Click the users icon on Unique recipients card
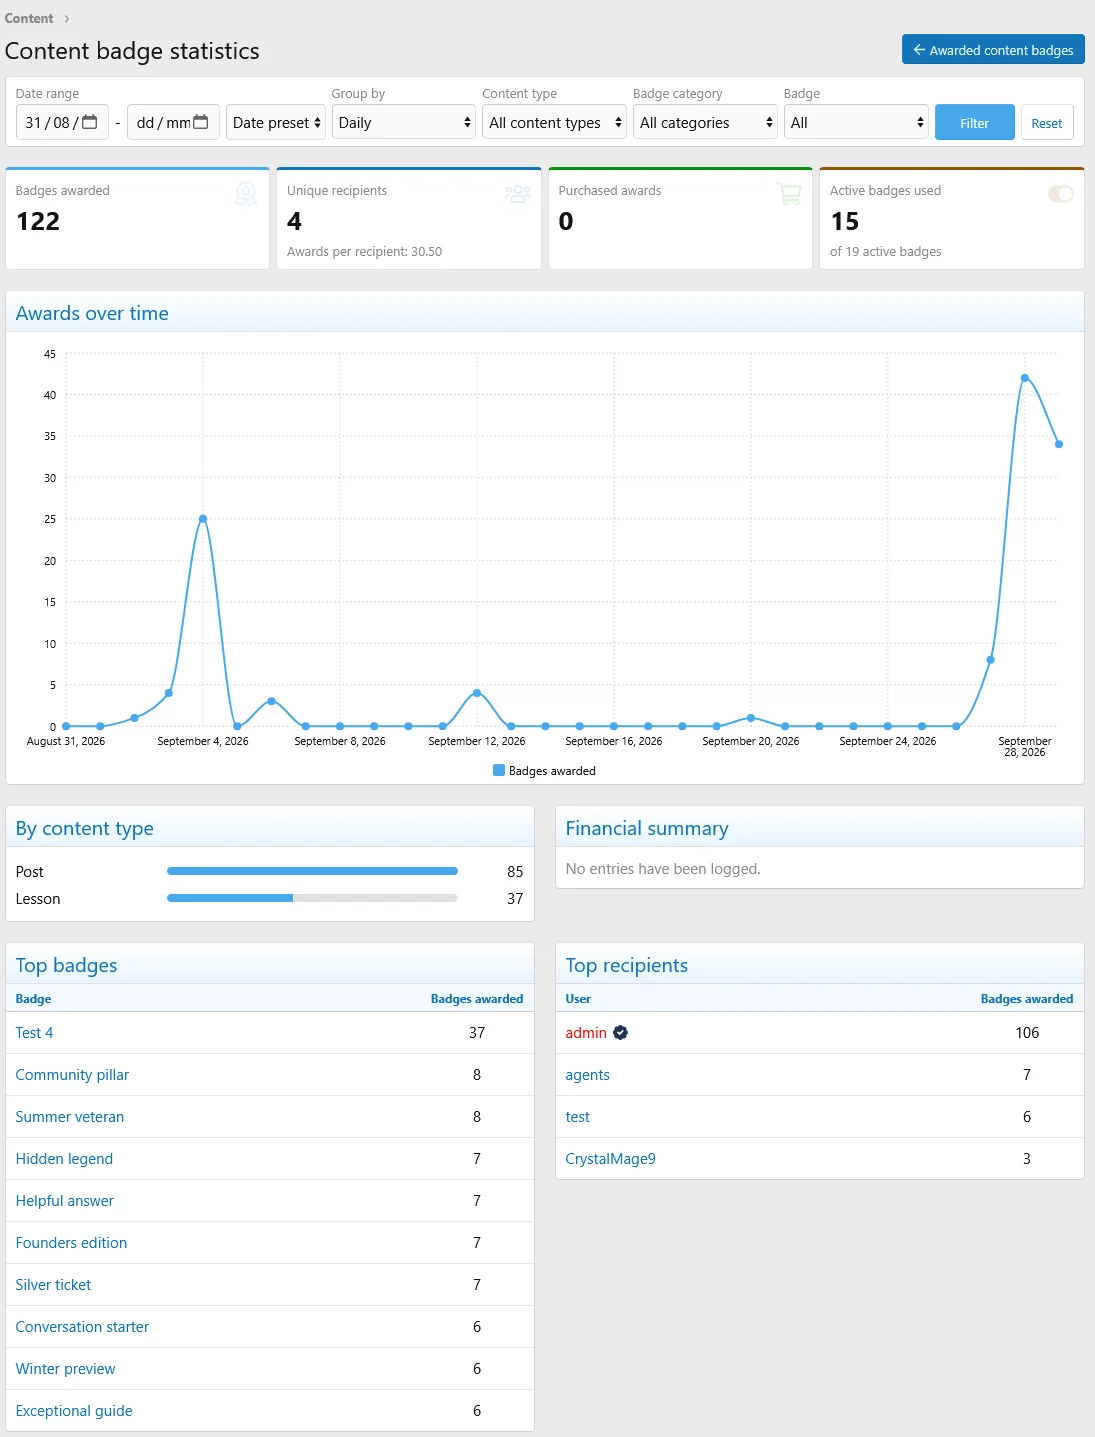1095x1437 pixels. 518,194
